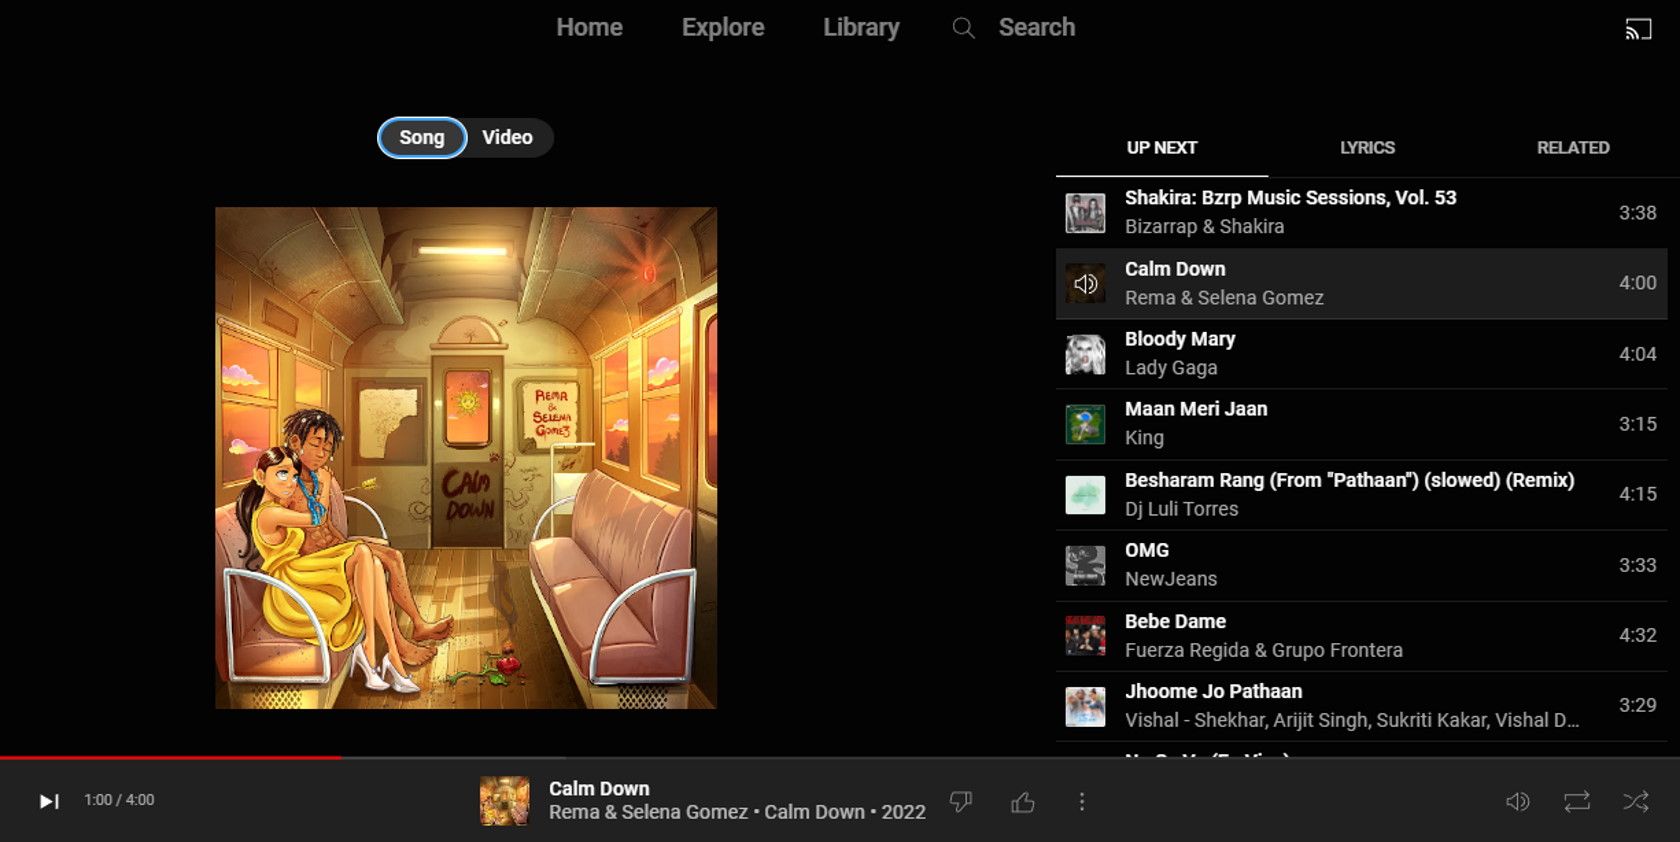Click the Besharam Rang track thumbnail
The image size is (1680, 842).
(x=1085, y=495)
